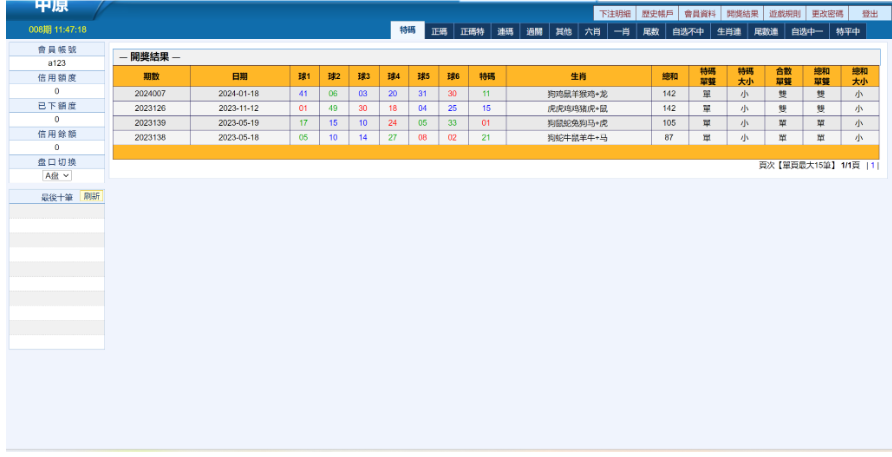Open the A盘 dropdown under 盘口切换
This screenshot has height=457, width=892.
pyautogui.click(x=57, y=176)
